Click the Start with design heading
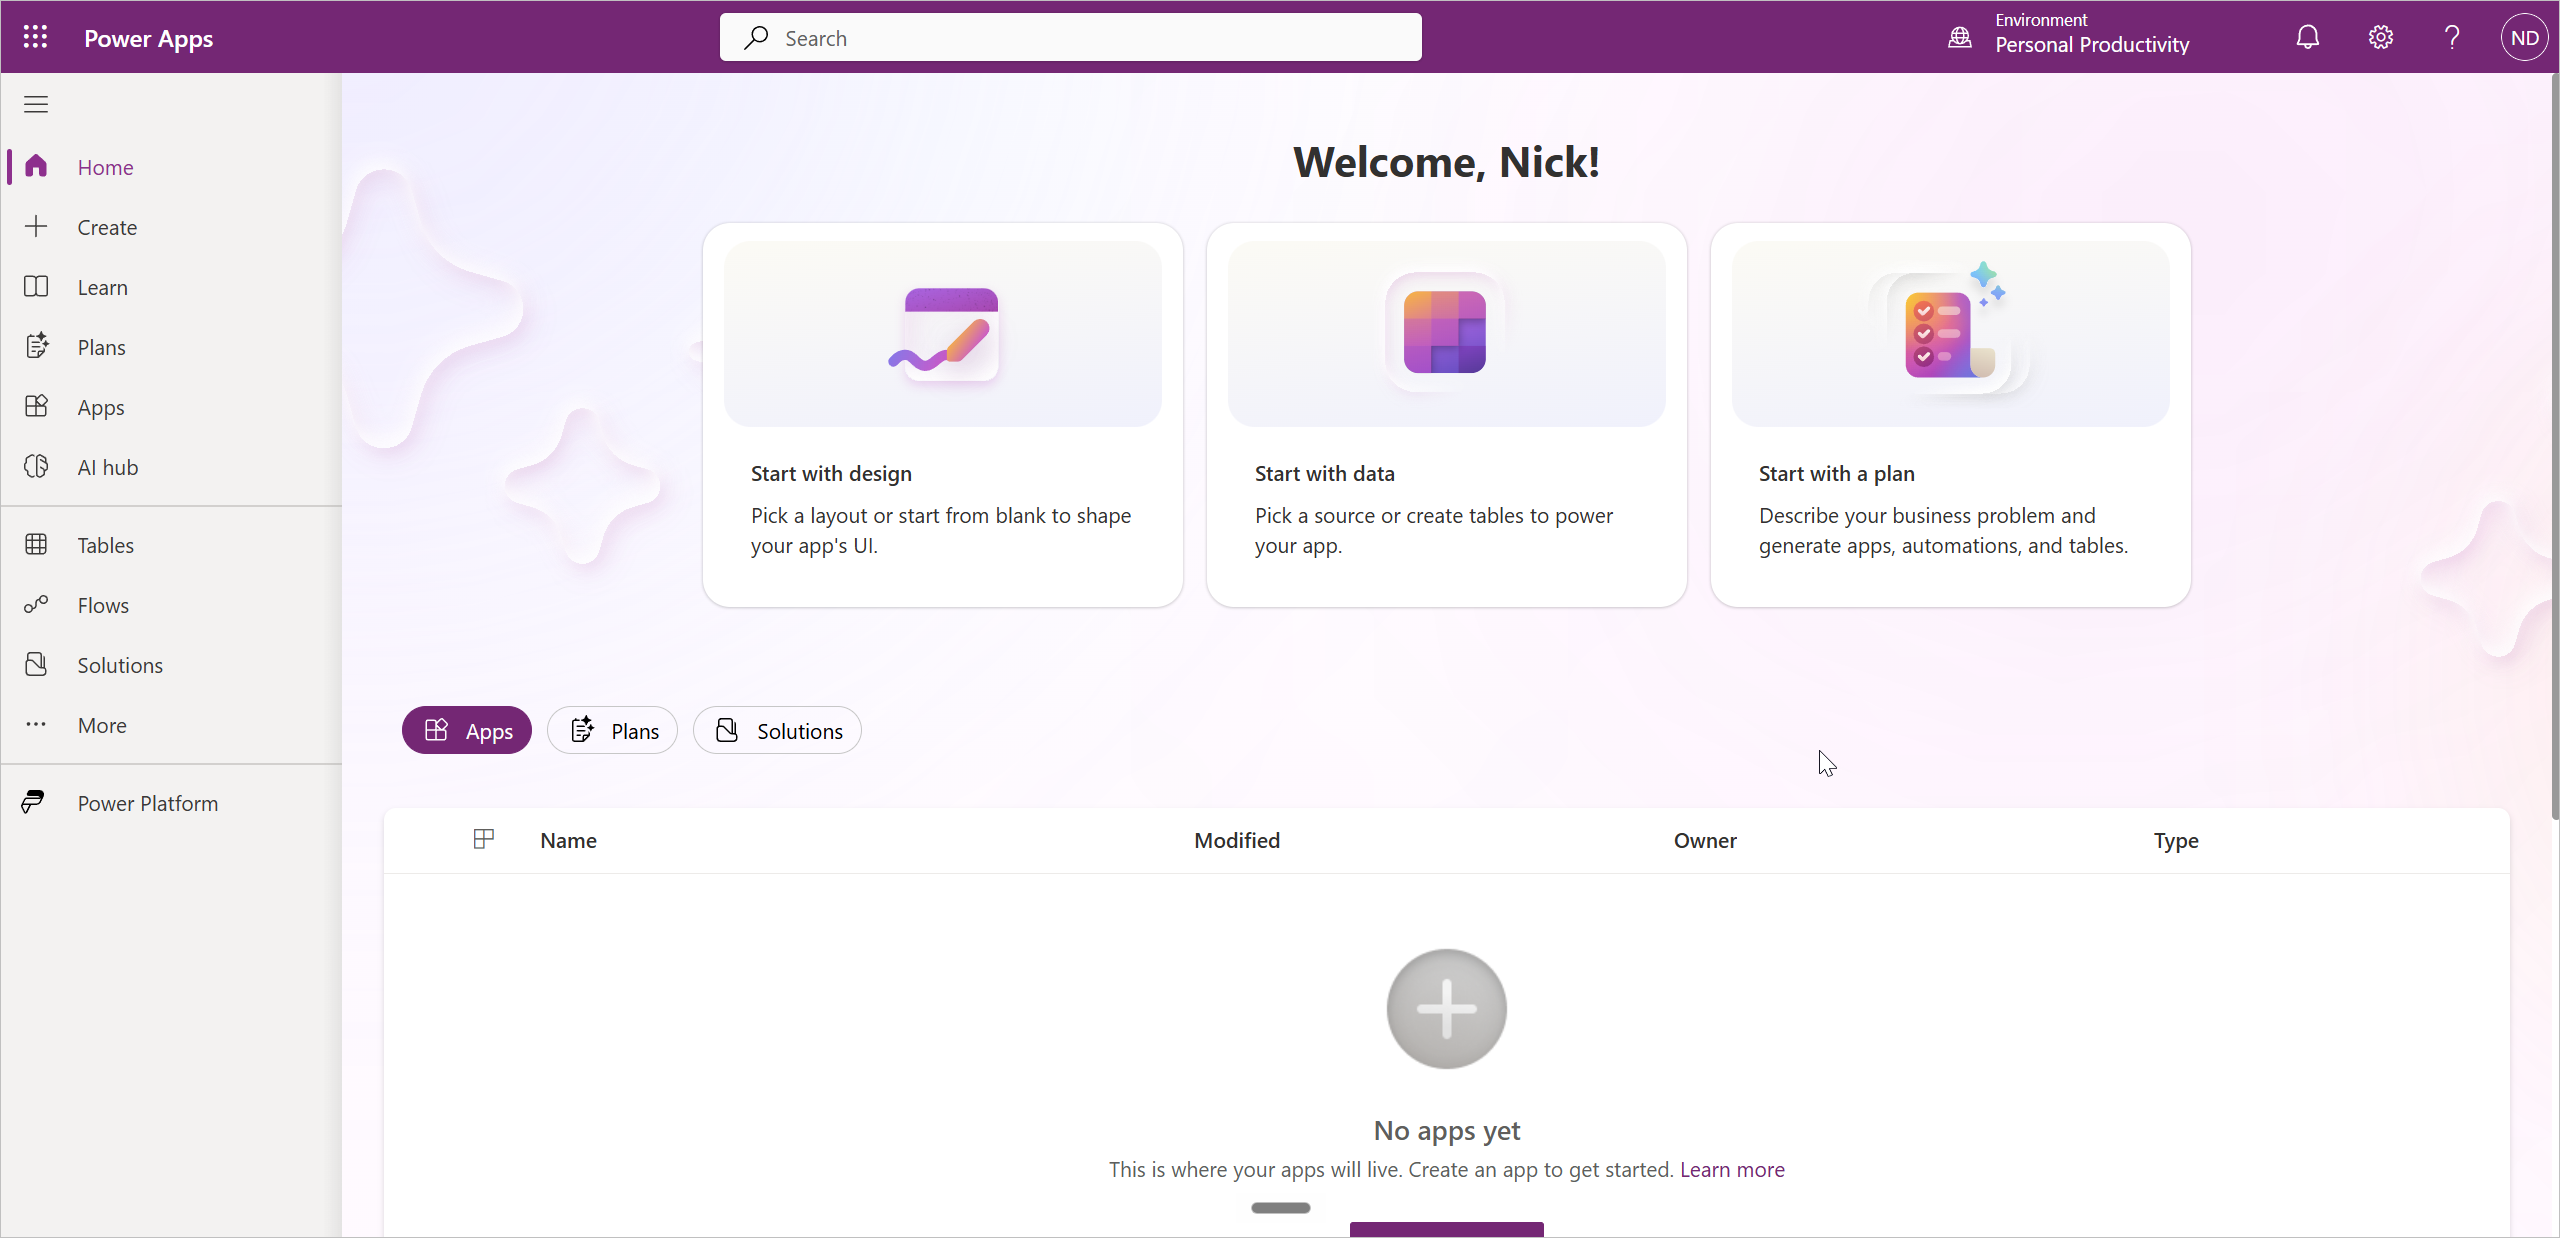2560x1238 pixels. click(x=831, y=473)
